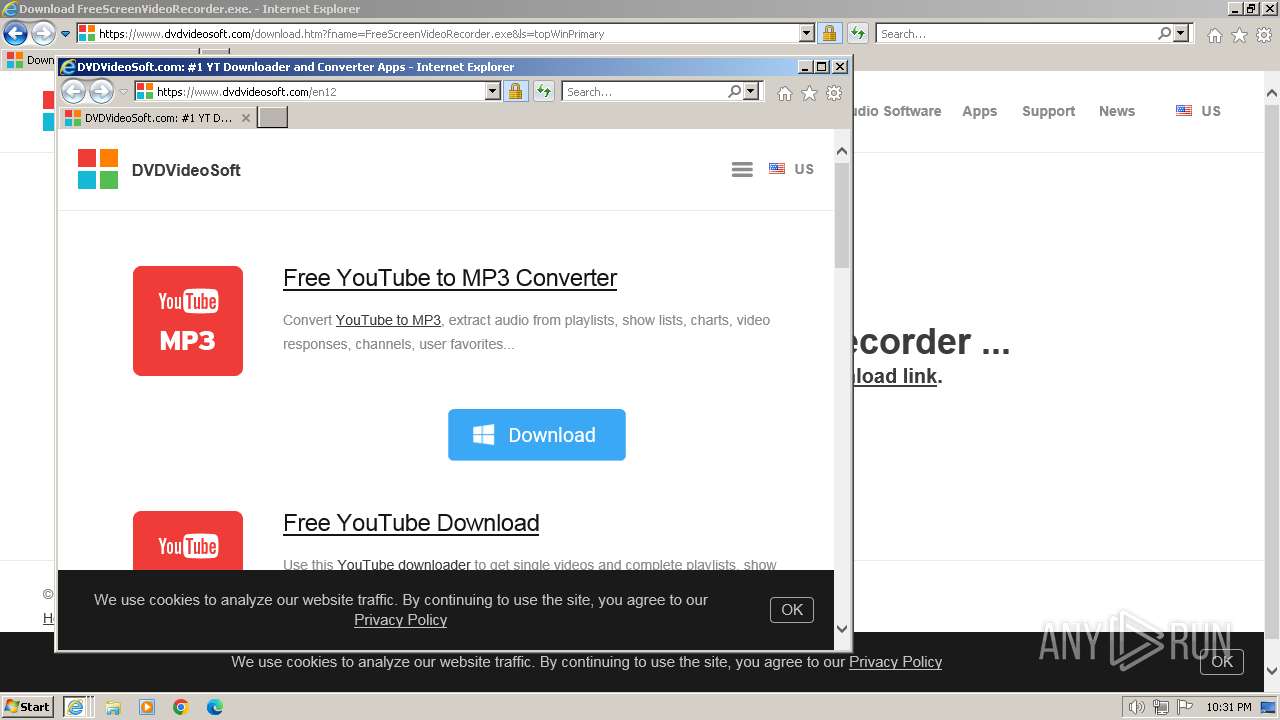Open Privacy Policy on background page banner

tap(895, 662)
